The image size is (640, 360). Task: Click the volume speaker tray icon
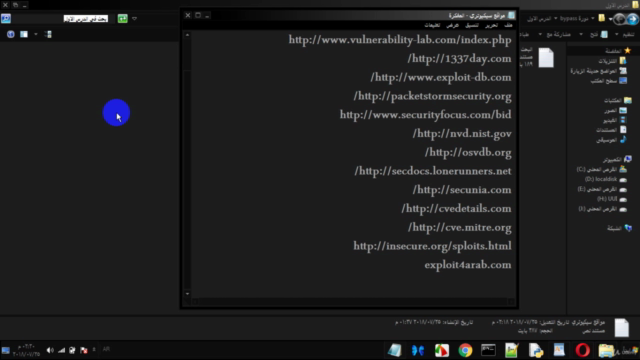coord(50,350)
